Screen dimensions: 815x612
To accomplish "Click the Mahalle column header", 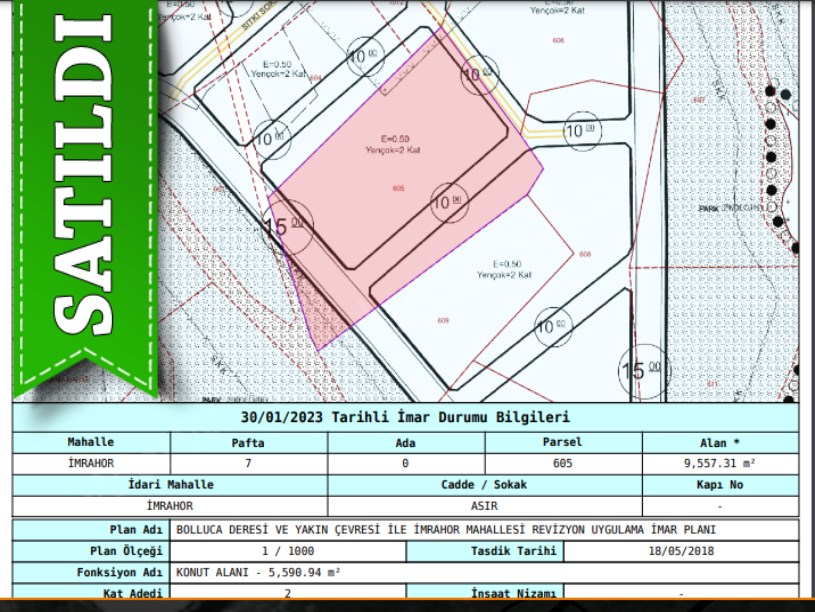I will click(91, 442).
